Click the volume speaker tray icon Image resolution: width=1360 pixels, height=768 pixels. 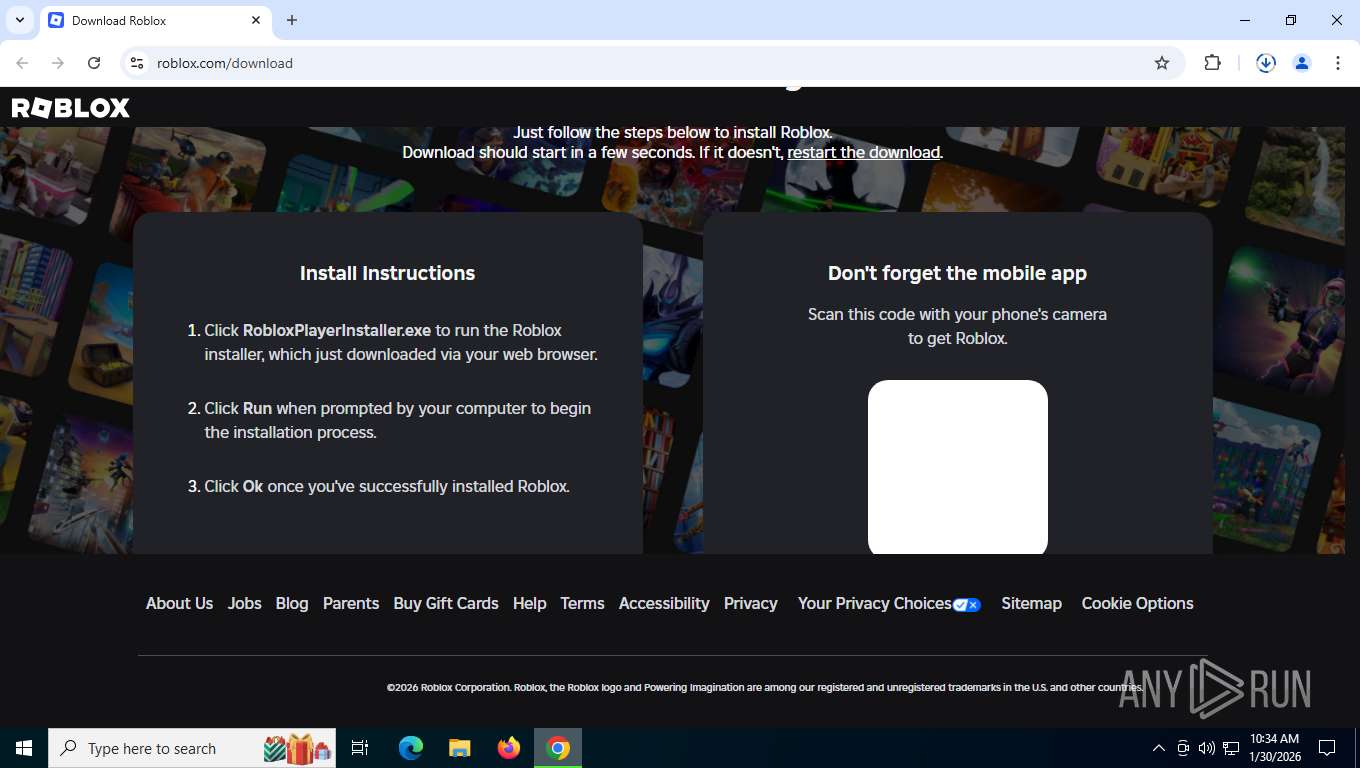[1206, 748]
